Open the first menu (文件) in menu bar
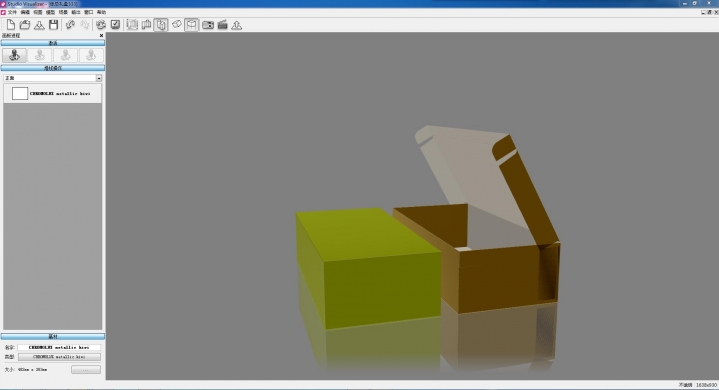The image size is (719, 390). tap(12, 12)
